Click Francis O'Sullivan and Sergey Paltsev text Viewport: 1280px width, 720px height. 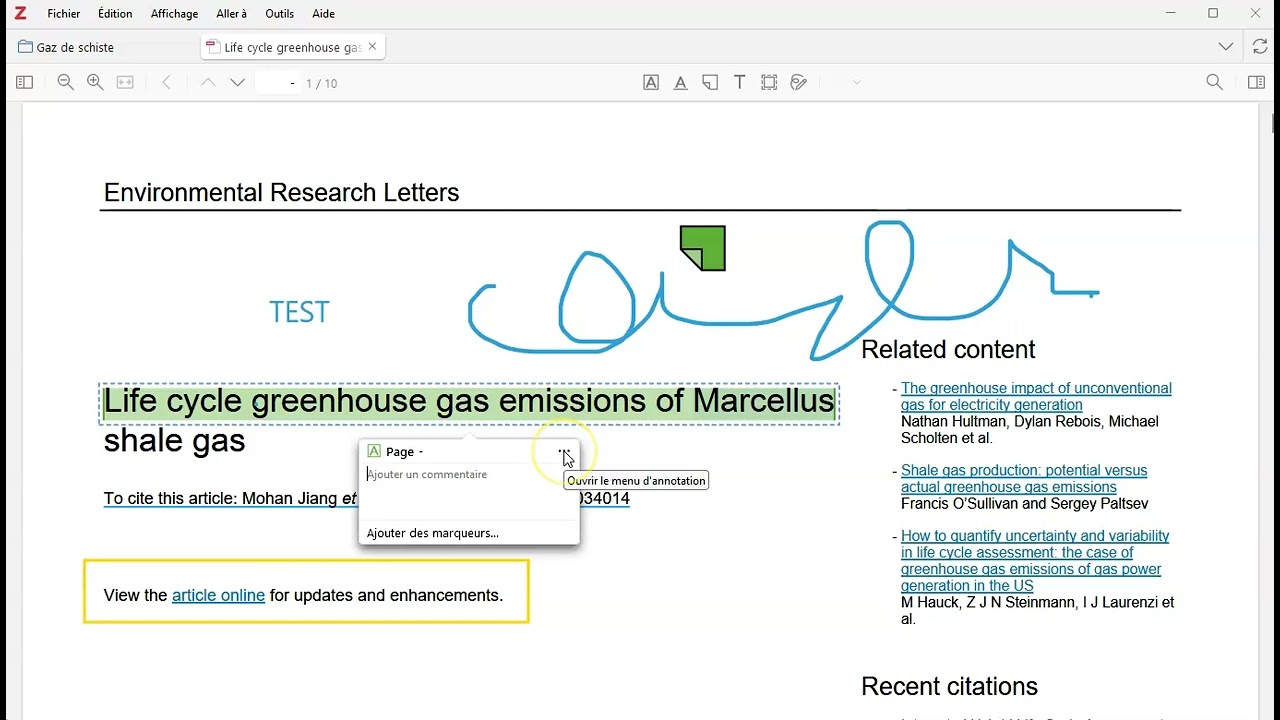[1024, 504]
